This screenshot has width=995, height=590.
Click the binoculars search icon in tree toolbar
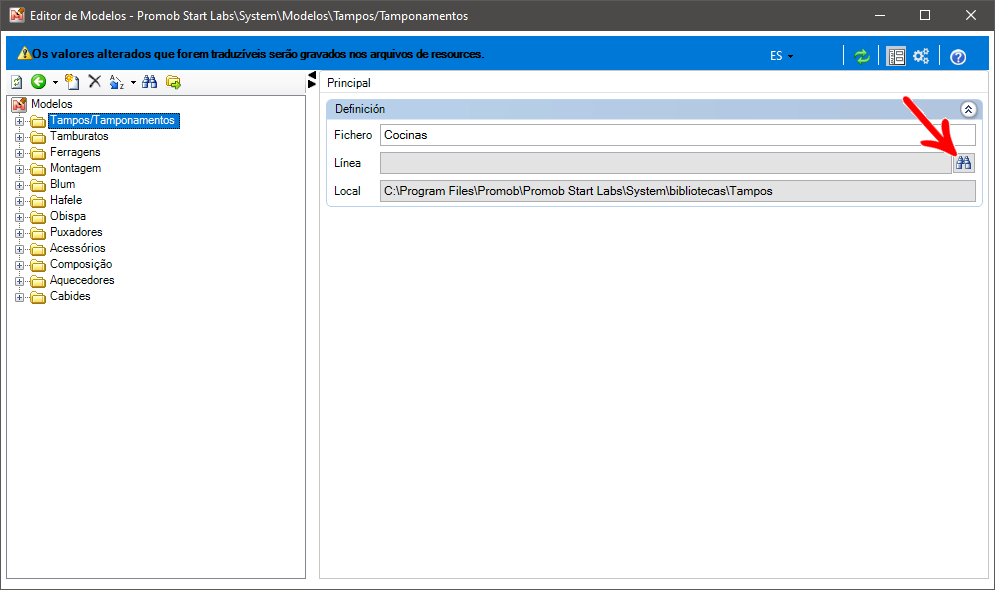(150, 82)
